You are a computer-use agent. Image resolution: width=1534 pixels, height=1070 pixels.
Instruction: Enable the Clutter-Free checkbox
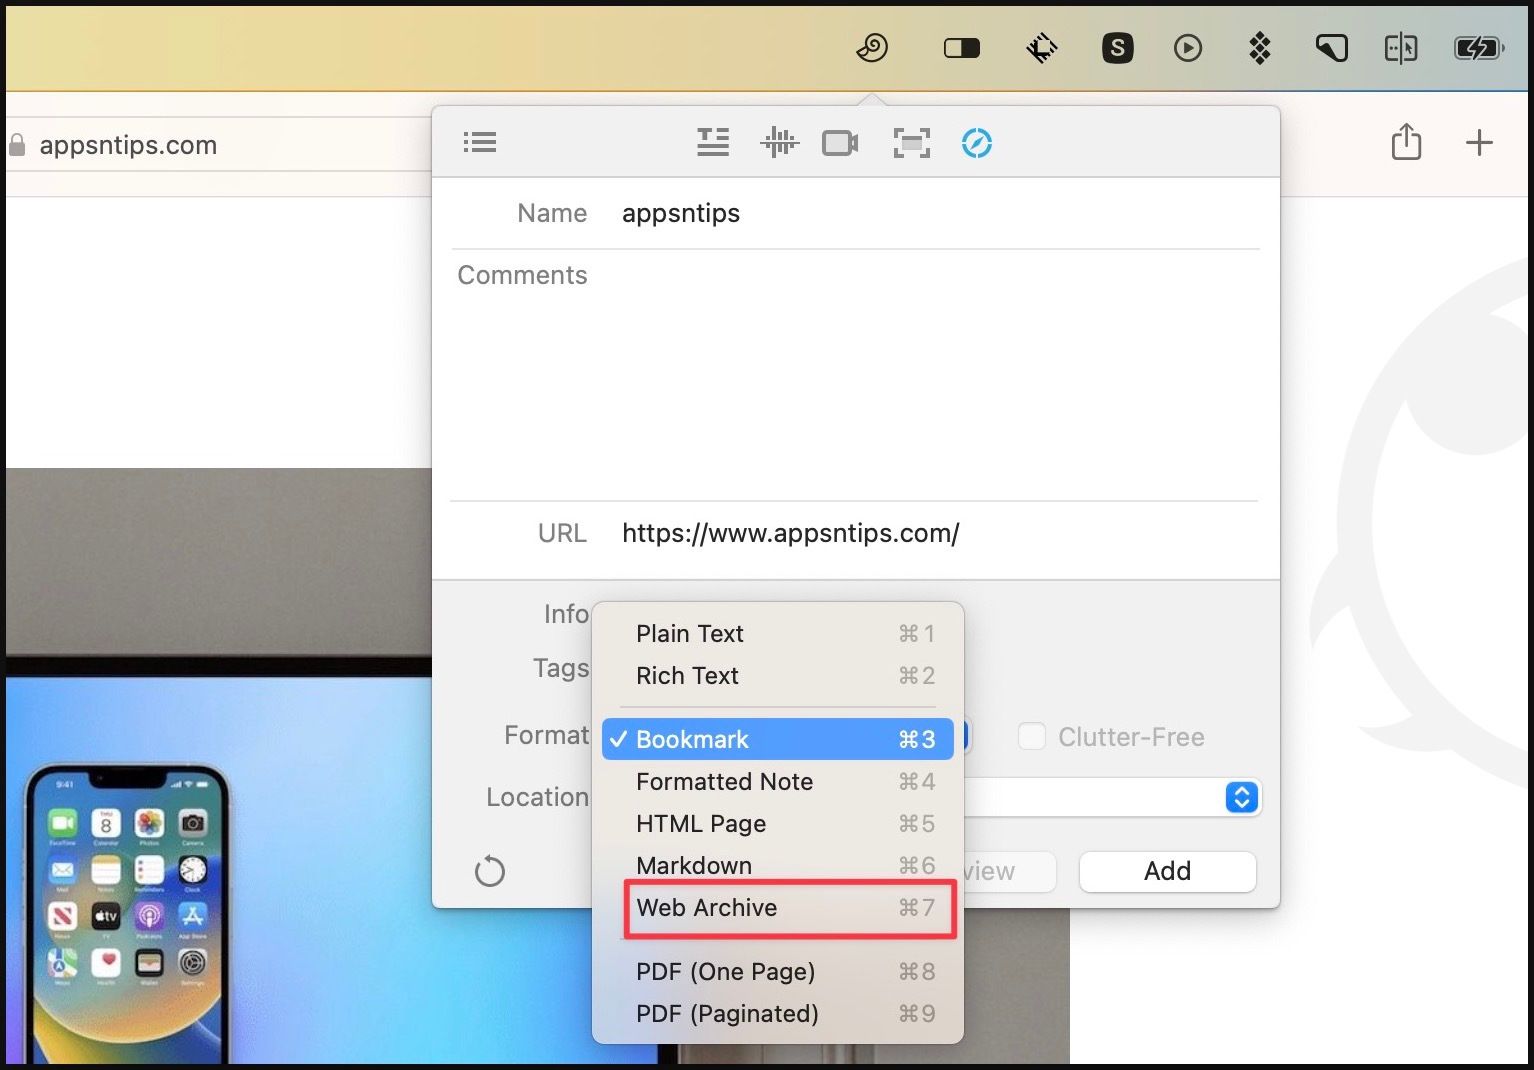coord(1031,737)
